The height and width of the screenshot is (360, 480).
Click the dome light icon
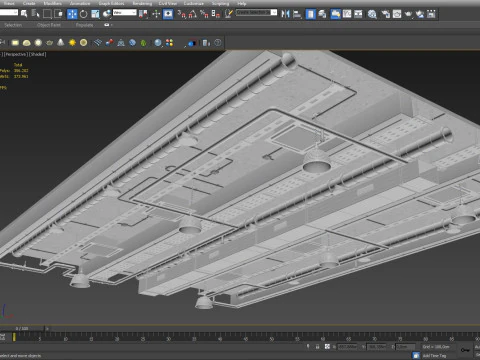27,43
